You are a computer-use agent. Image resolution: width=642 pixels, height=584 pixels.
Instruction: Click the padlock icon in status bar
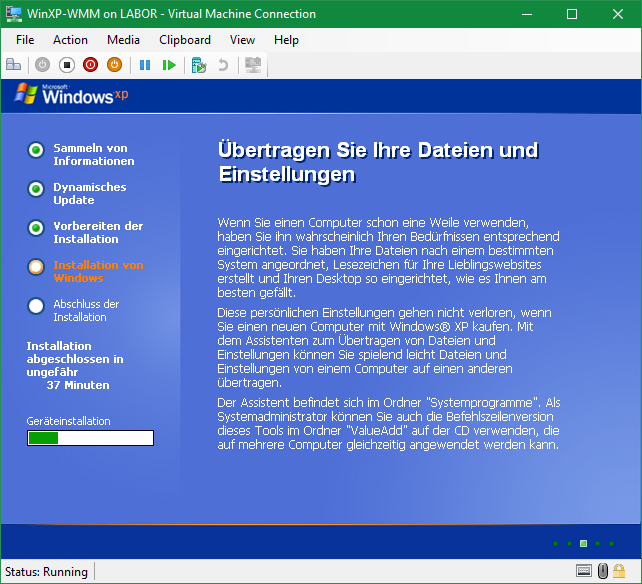point(620,572)
